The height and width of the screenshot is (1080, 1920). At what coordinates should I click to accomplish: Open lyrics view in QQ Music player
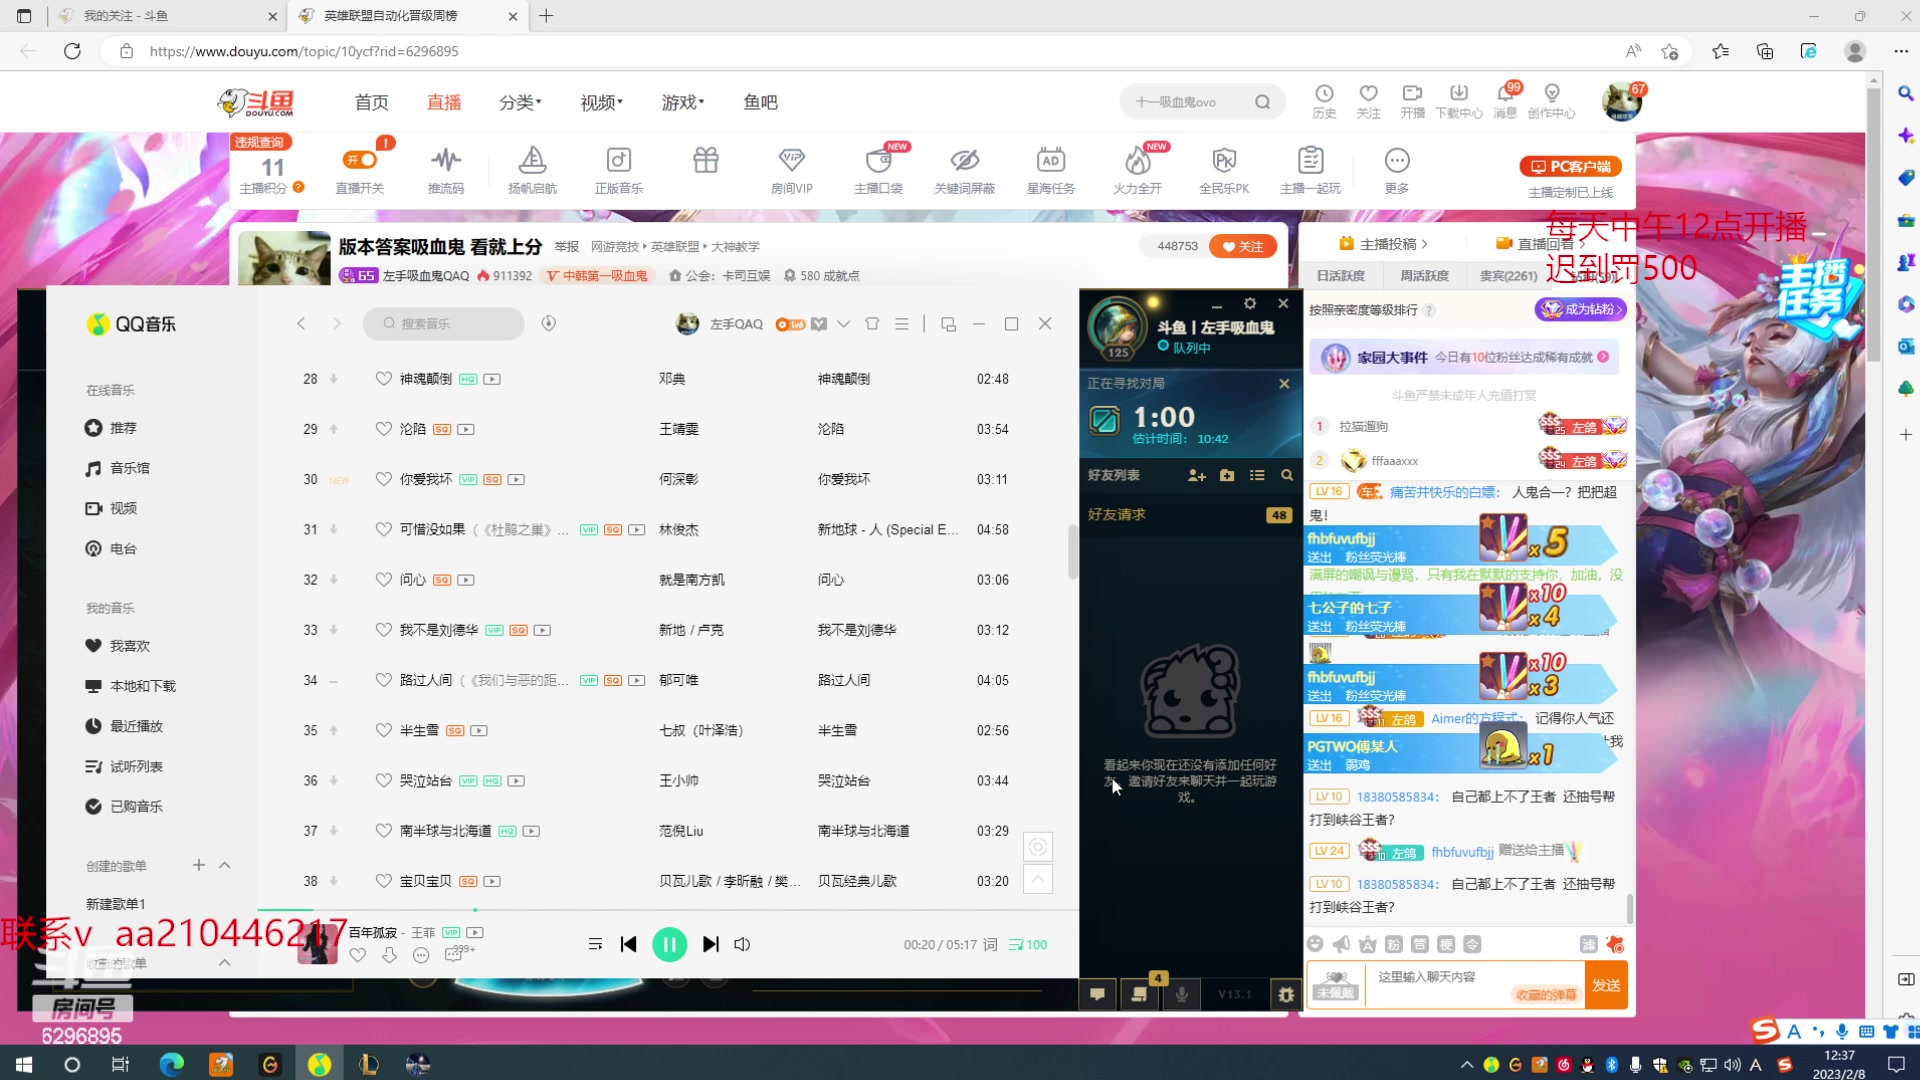pos(990,944)
